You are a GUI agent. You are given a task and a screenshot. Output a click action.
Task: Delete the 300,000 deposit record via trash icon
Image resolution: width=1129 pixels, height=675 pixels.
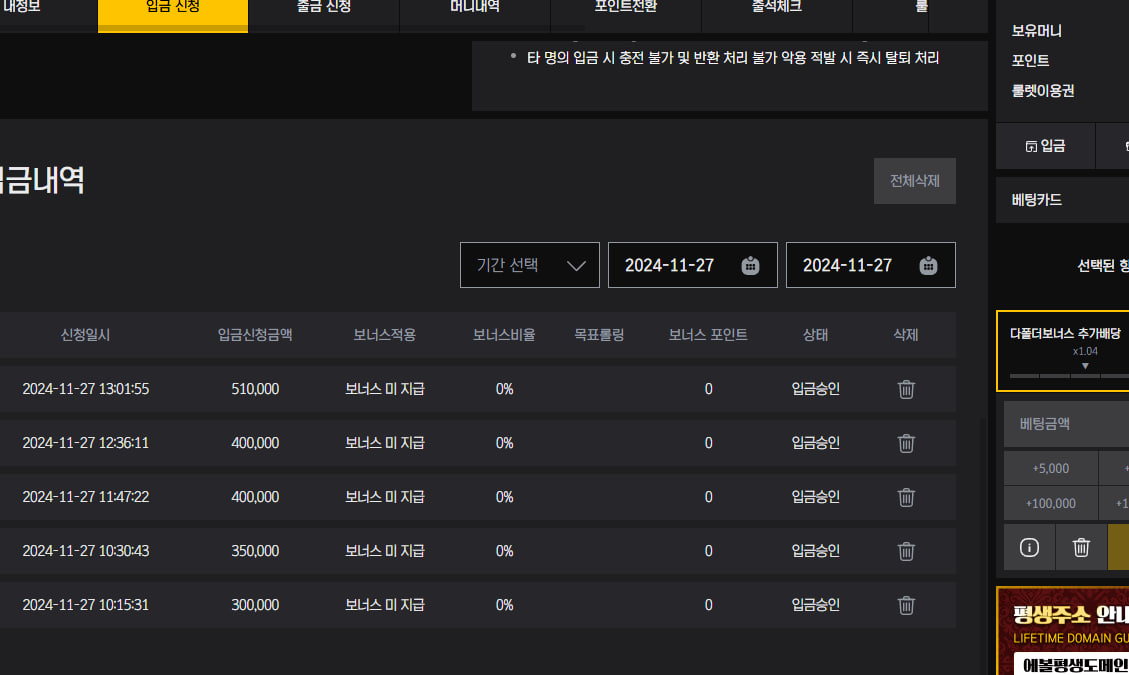(x=906, y=605)
